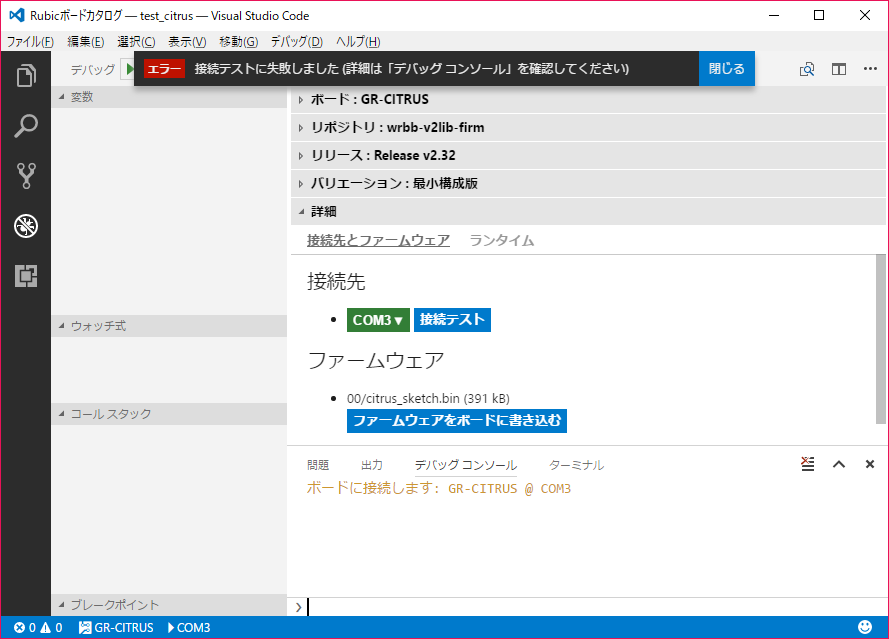Open the Explorer view in activity bar
The image size is (889, 639).
click(x=26, y=75)
